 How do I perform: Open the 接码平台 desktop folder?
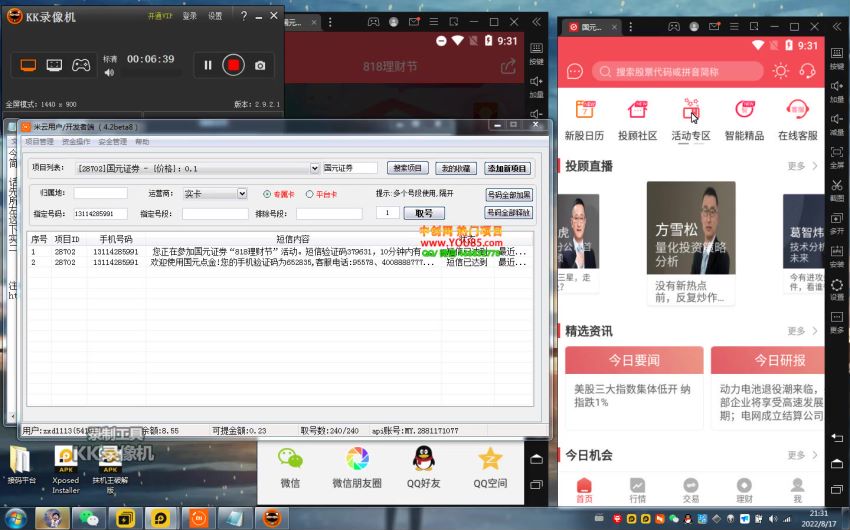21,464
